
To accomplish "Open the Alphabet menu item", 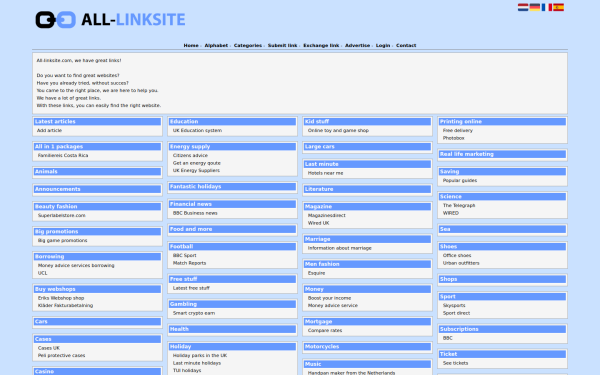I will pyautogui.click(x=216, y=46).
